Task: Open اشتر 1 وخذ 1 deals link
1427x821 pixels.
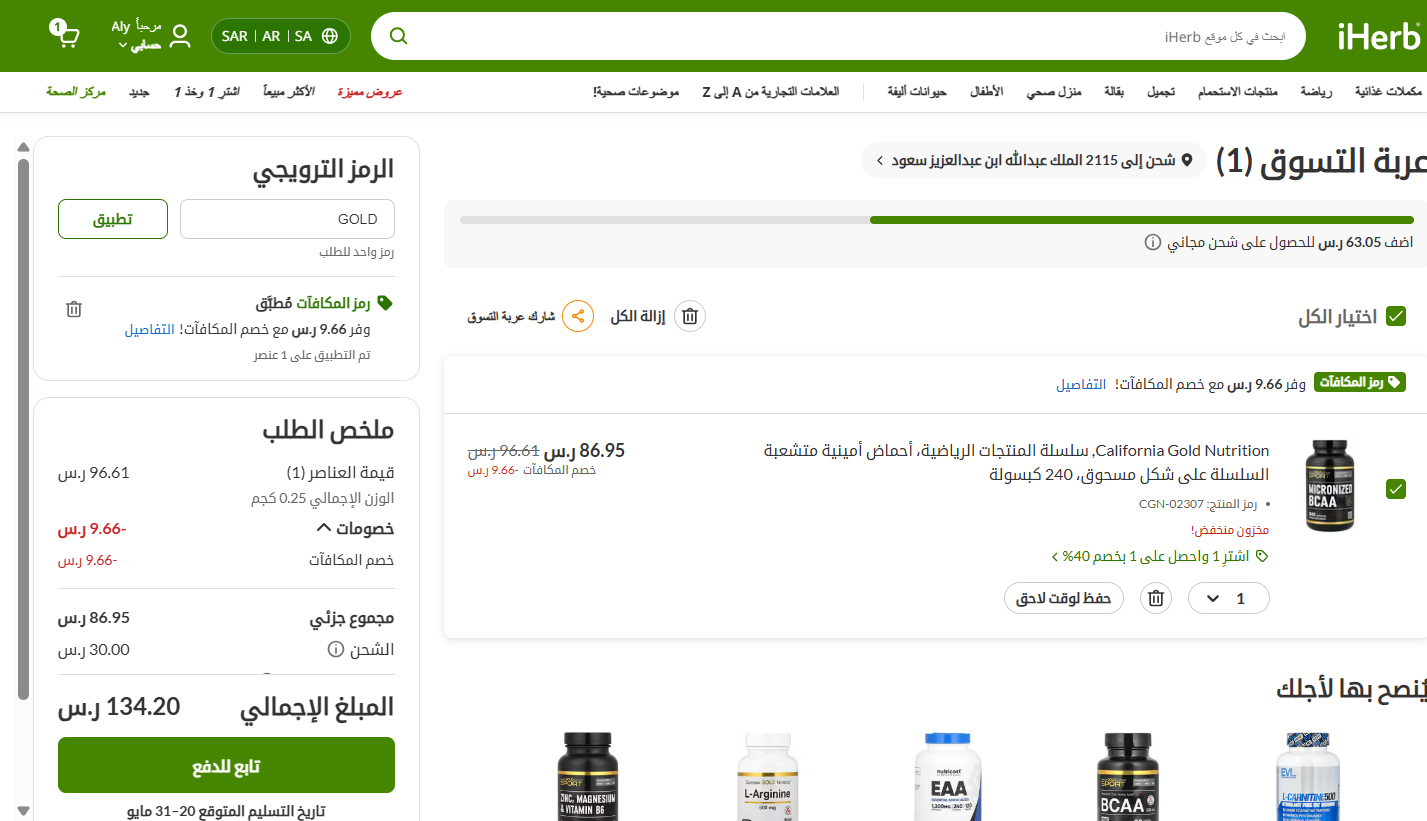Action: click(x=207, y=91)
